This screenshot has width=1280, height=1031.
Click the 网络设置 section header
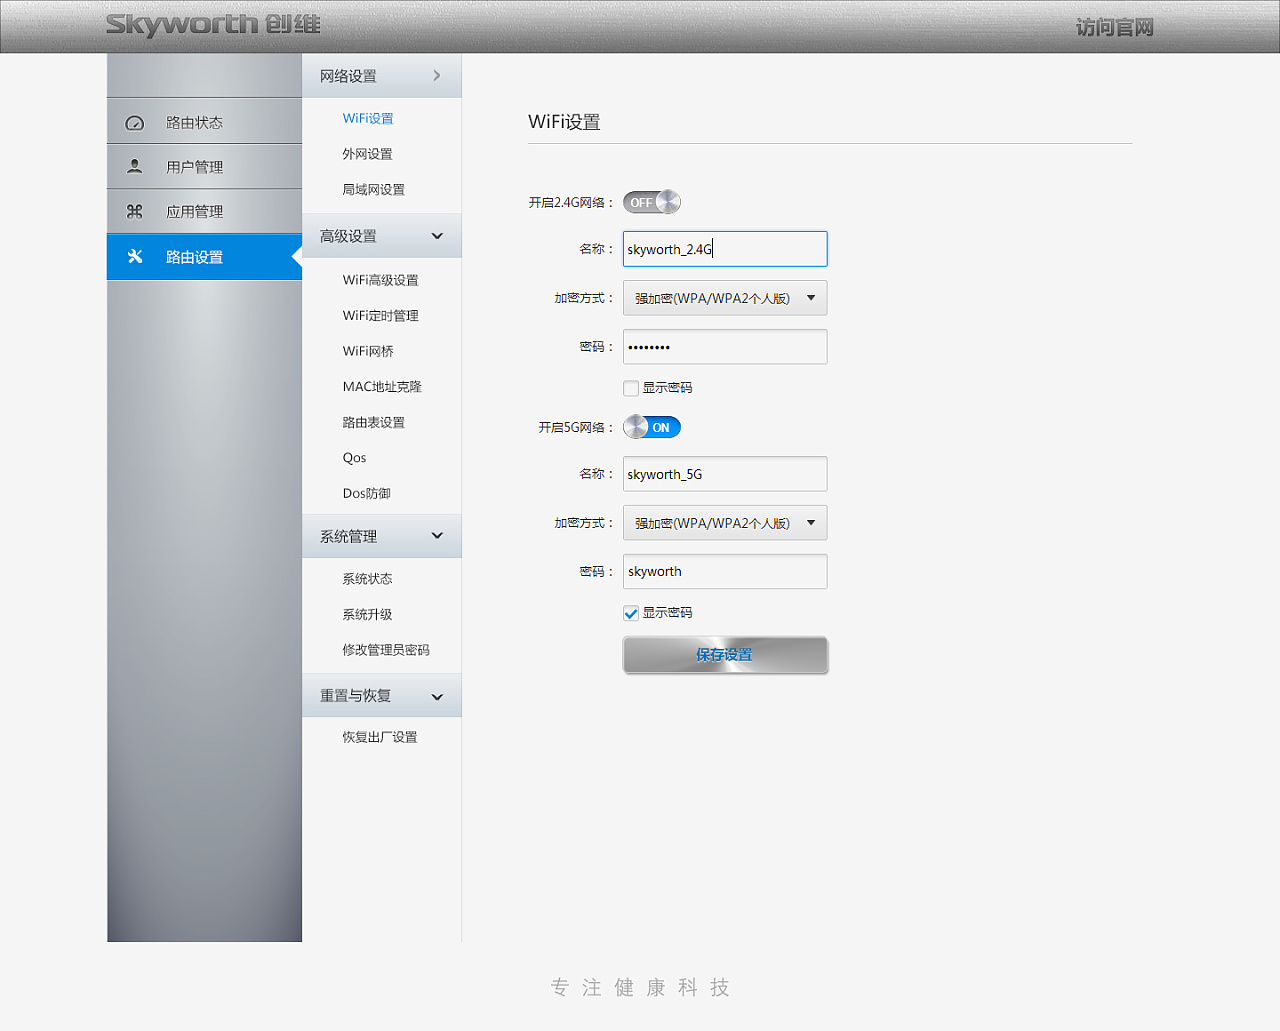point(382,76)
